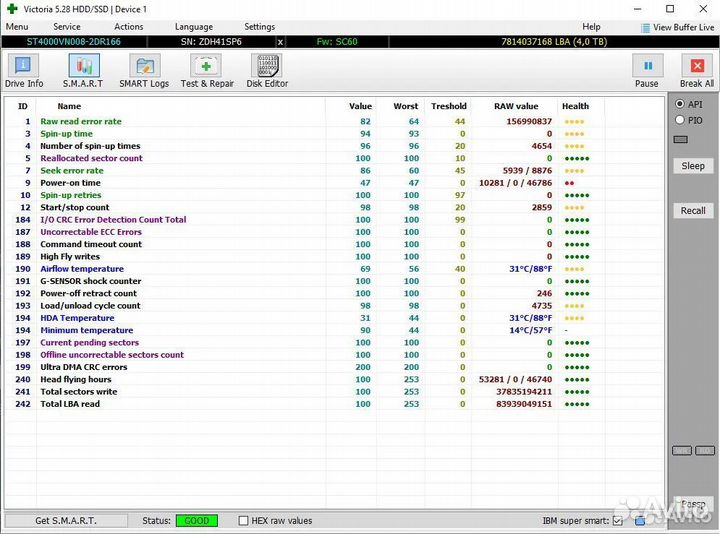Switch to Test & Repair view
The height and width of the screenshot is (534, 720).
point(207,71)
